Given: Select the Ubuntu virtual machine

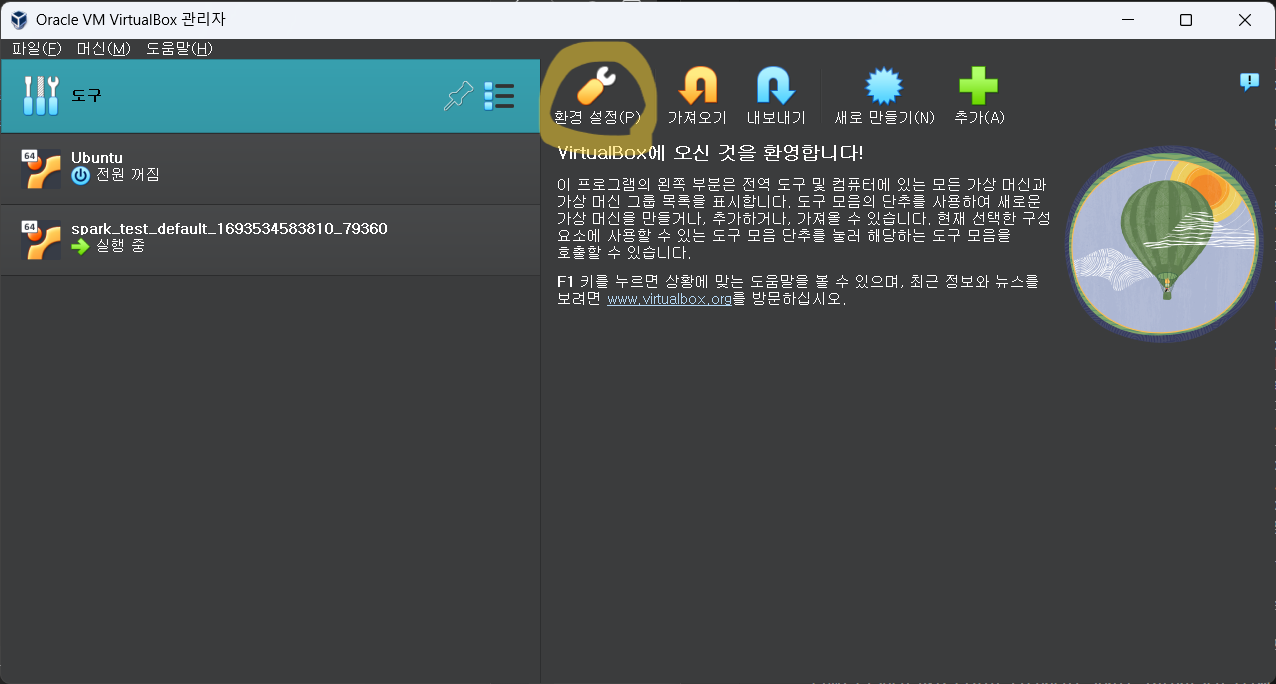Looking at the screenshot, I should click(x=270, y=169).
